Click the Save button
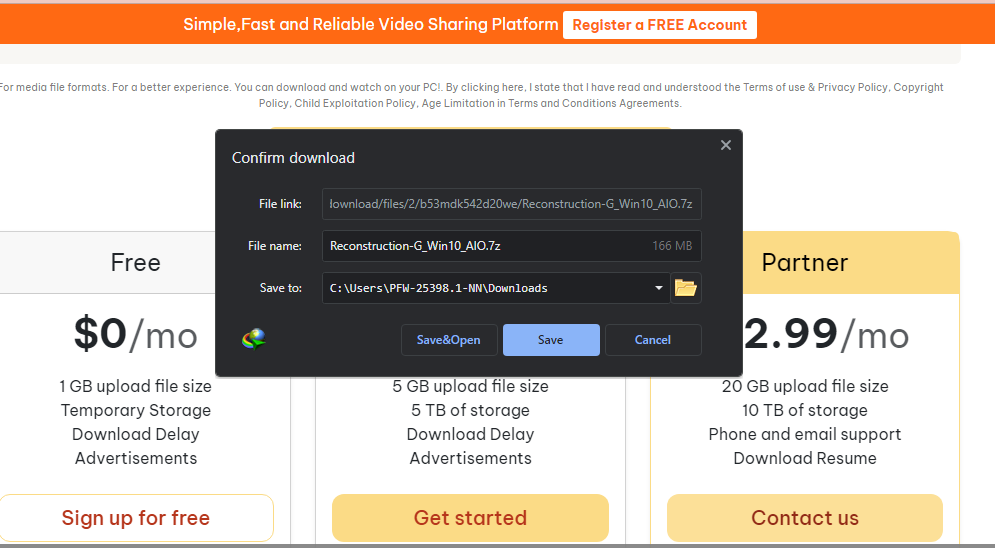The width and height of the screenshot is (995, 548). tap(551, 340)
